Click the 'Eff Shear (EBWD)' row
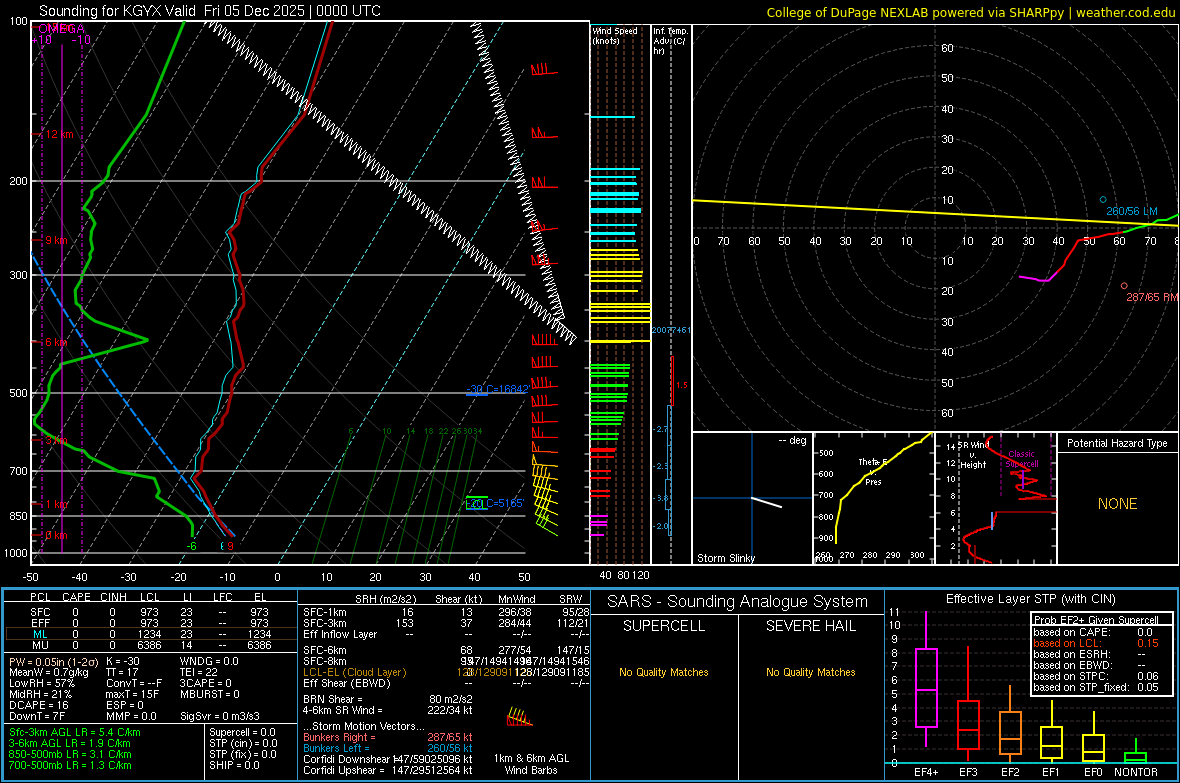Image resolution: width=1180 pixels, height=783 pixels. click(446, 684)
